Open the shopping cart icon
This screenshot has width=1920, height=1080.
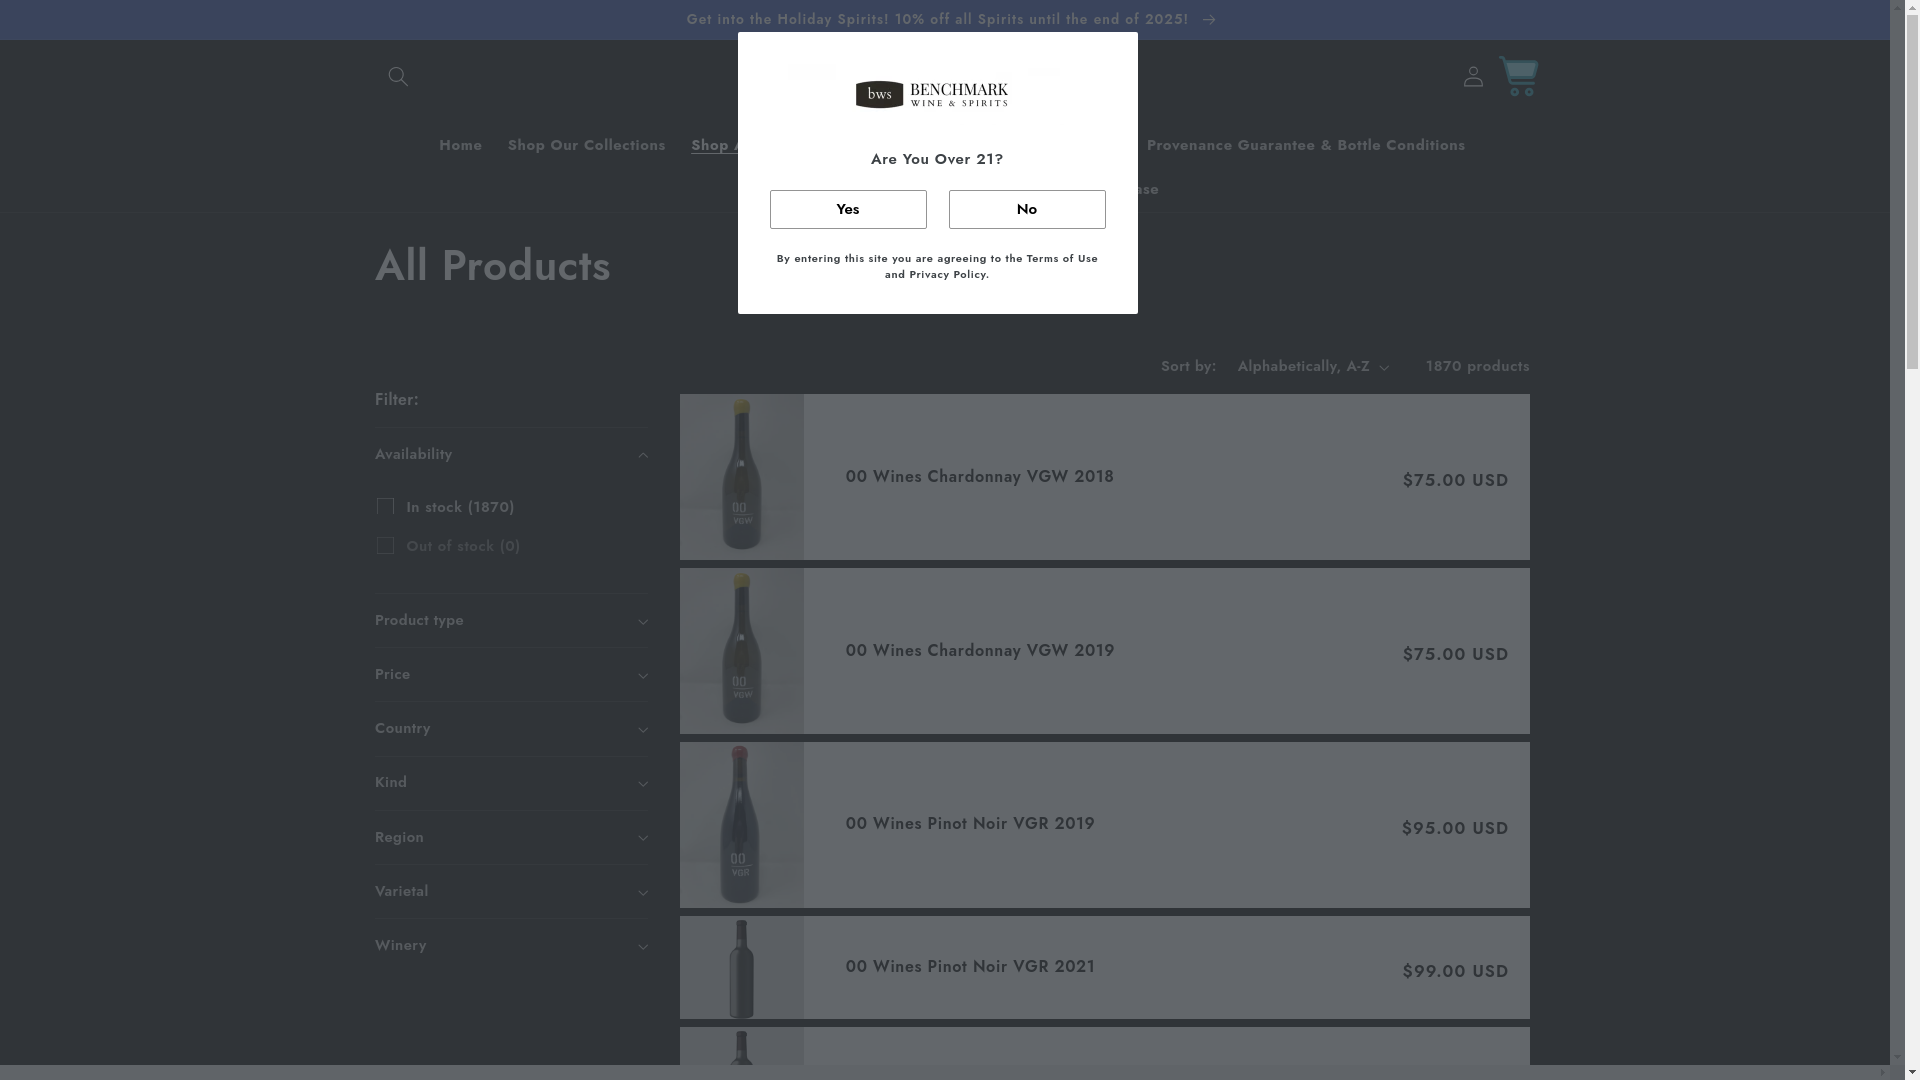tap(1518, 76)
